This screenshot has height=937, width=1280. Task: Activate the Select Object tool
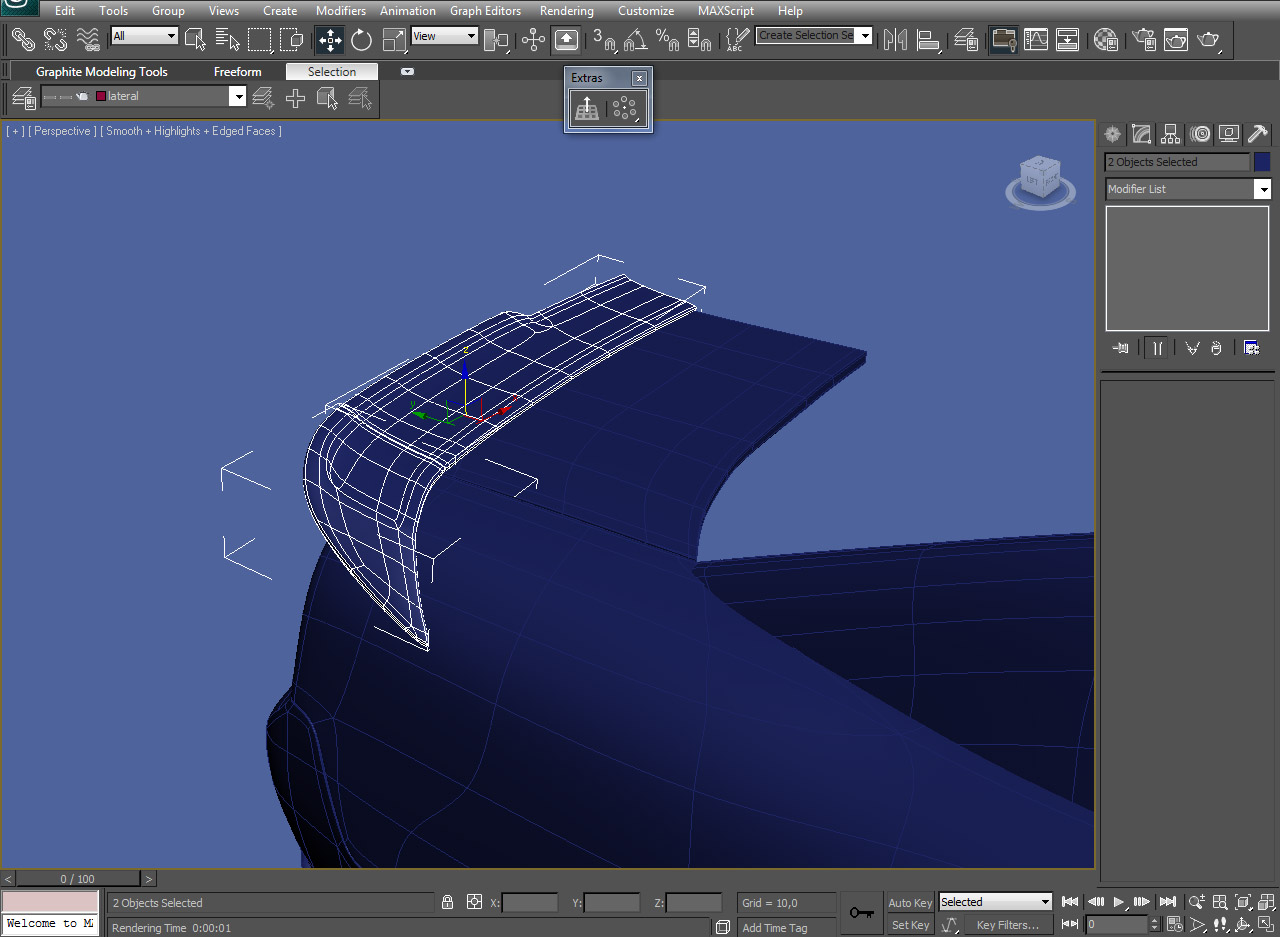click(196, 40)
